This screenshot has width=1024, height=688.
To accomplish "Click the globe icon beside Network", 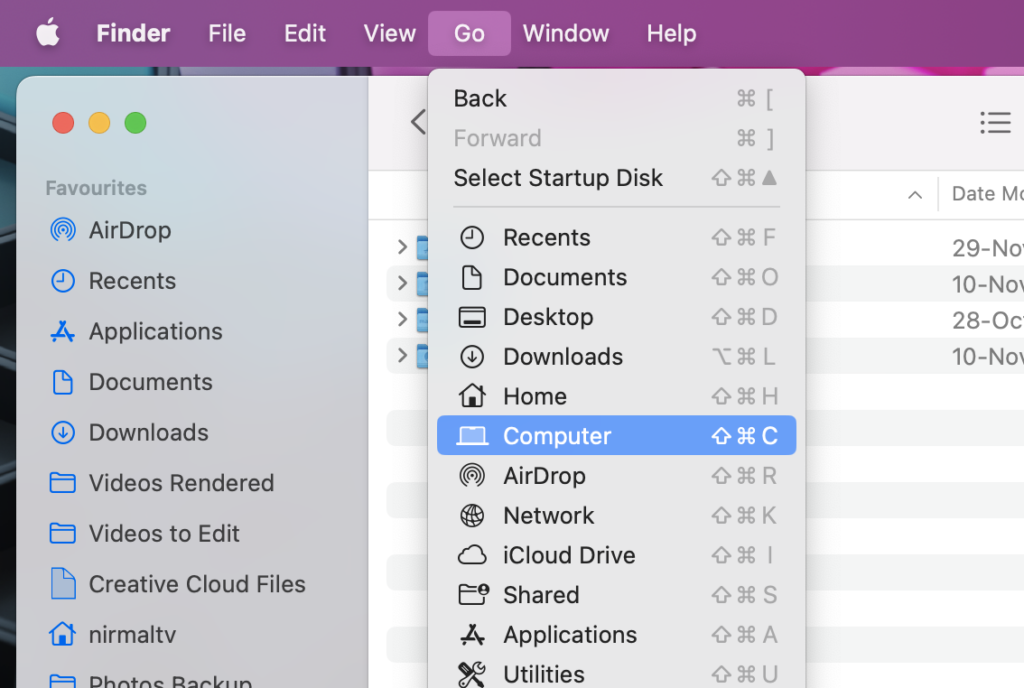I will tap(472, 516).
